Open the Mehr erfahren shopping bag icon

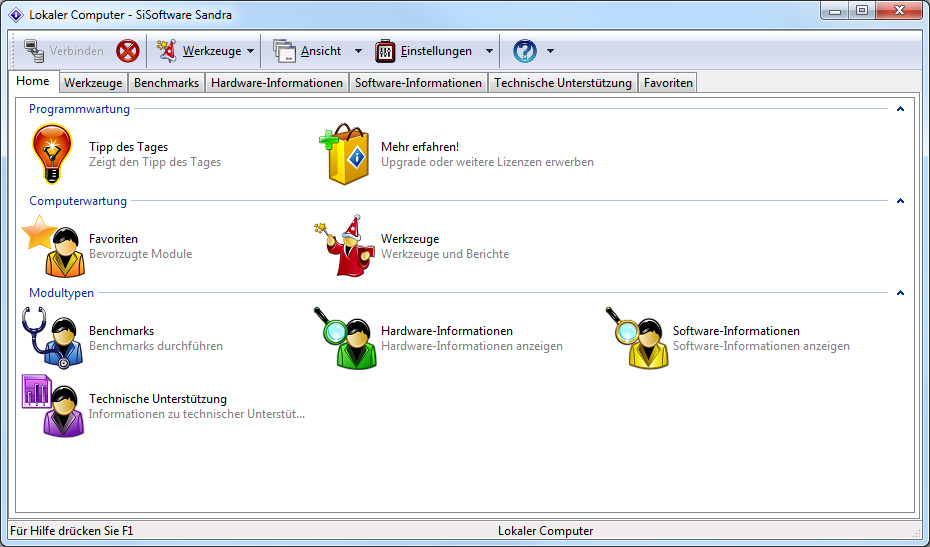pos(345,154)
